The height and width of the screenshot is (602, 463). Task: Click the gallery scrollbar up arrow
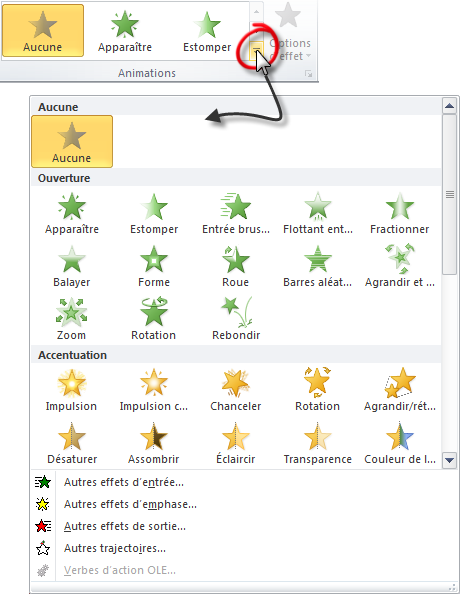pyautogui.click(x=449, y=106)
